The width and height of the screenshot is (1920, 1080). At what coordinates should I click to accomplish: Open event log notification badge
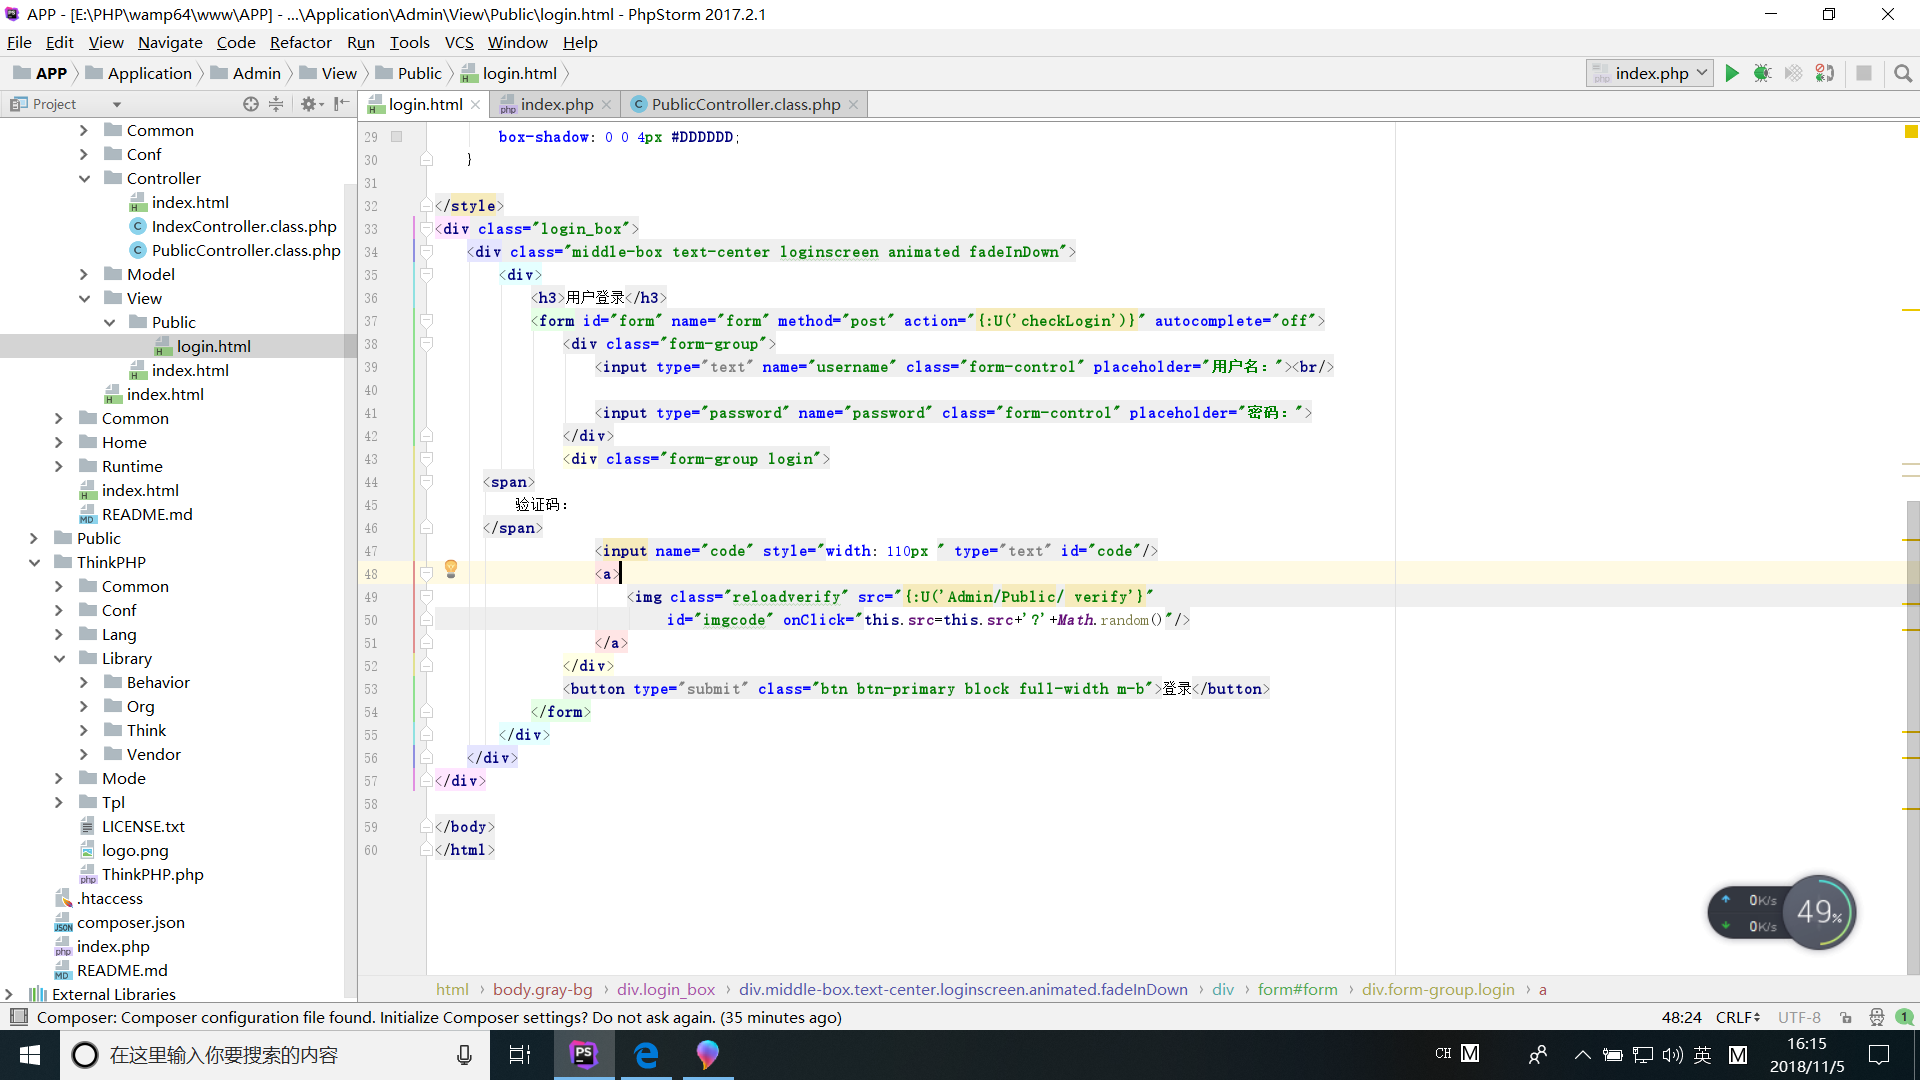1905,1017
